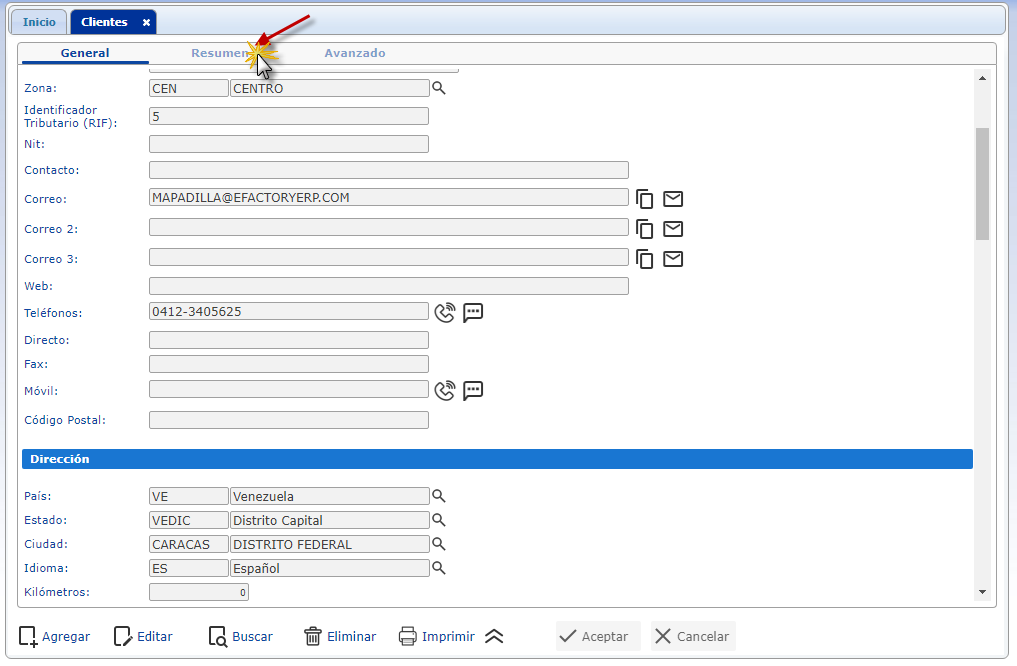The image size is (1017, 666).
Task: Click the Buscar button
Action: pos(241,636)
